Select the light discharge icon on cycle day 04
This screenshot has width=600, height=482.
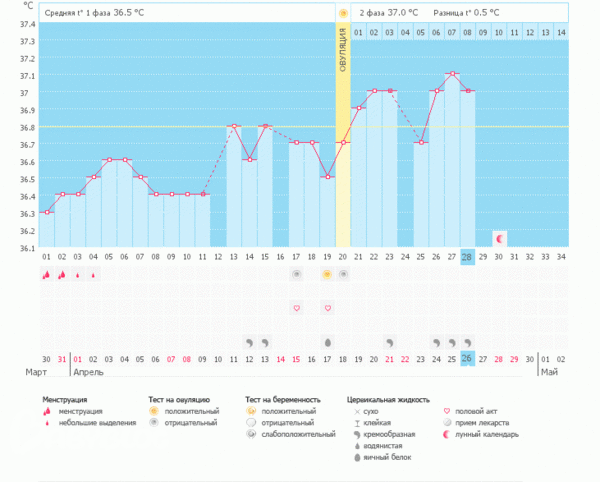(x=94, y=274)
